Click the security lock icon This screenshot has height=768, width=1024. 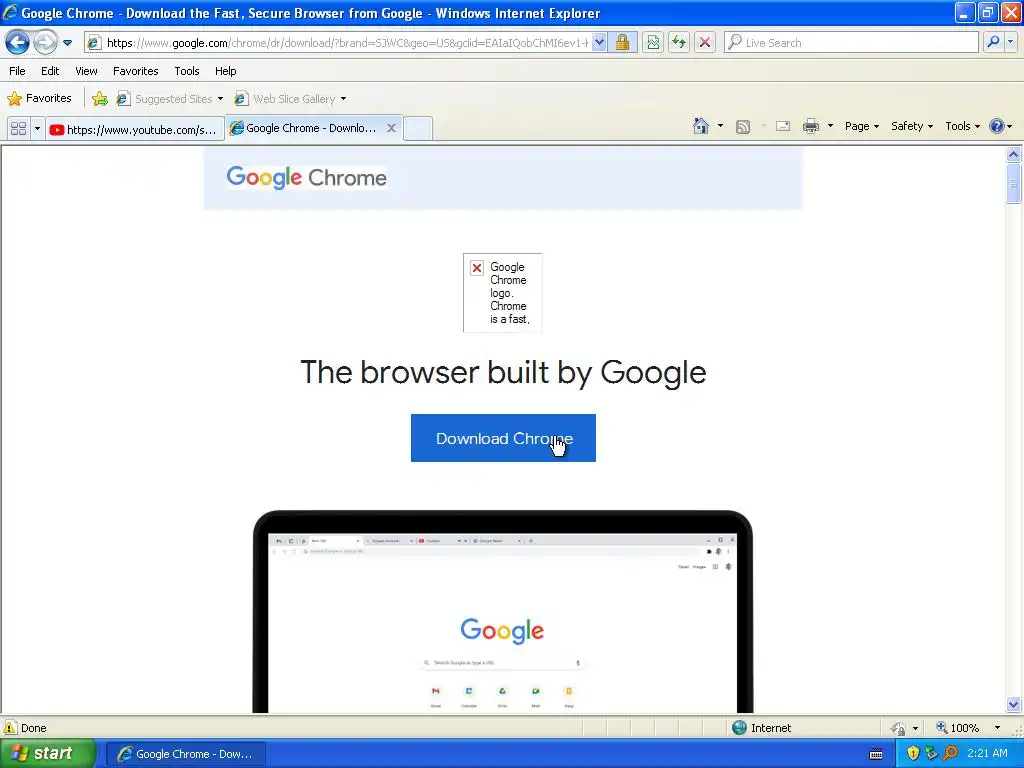click(x=622, y=43)
